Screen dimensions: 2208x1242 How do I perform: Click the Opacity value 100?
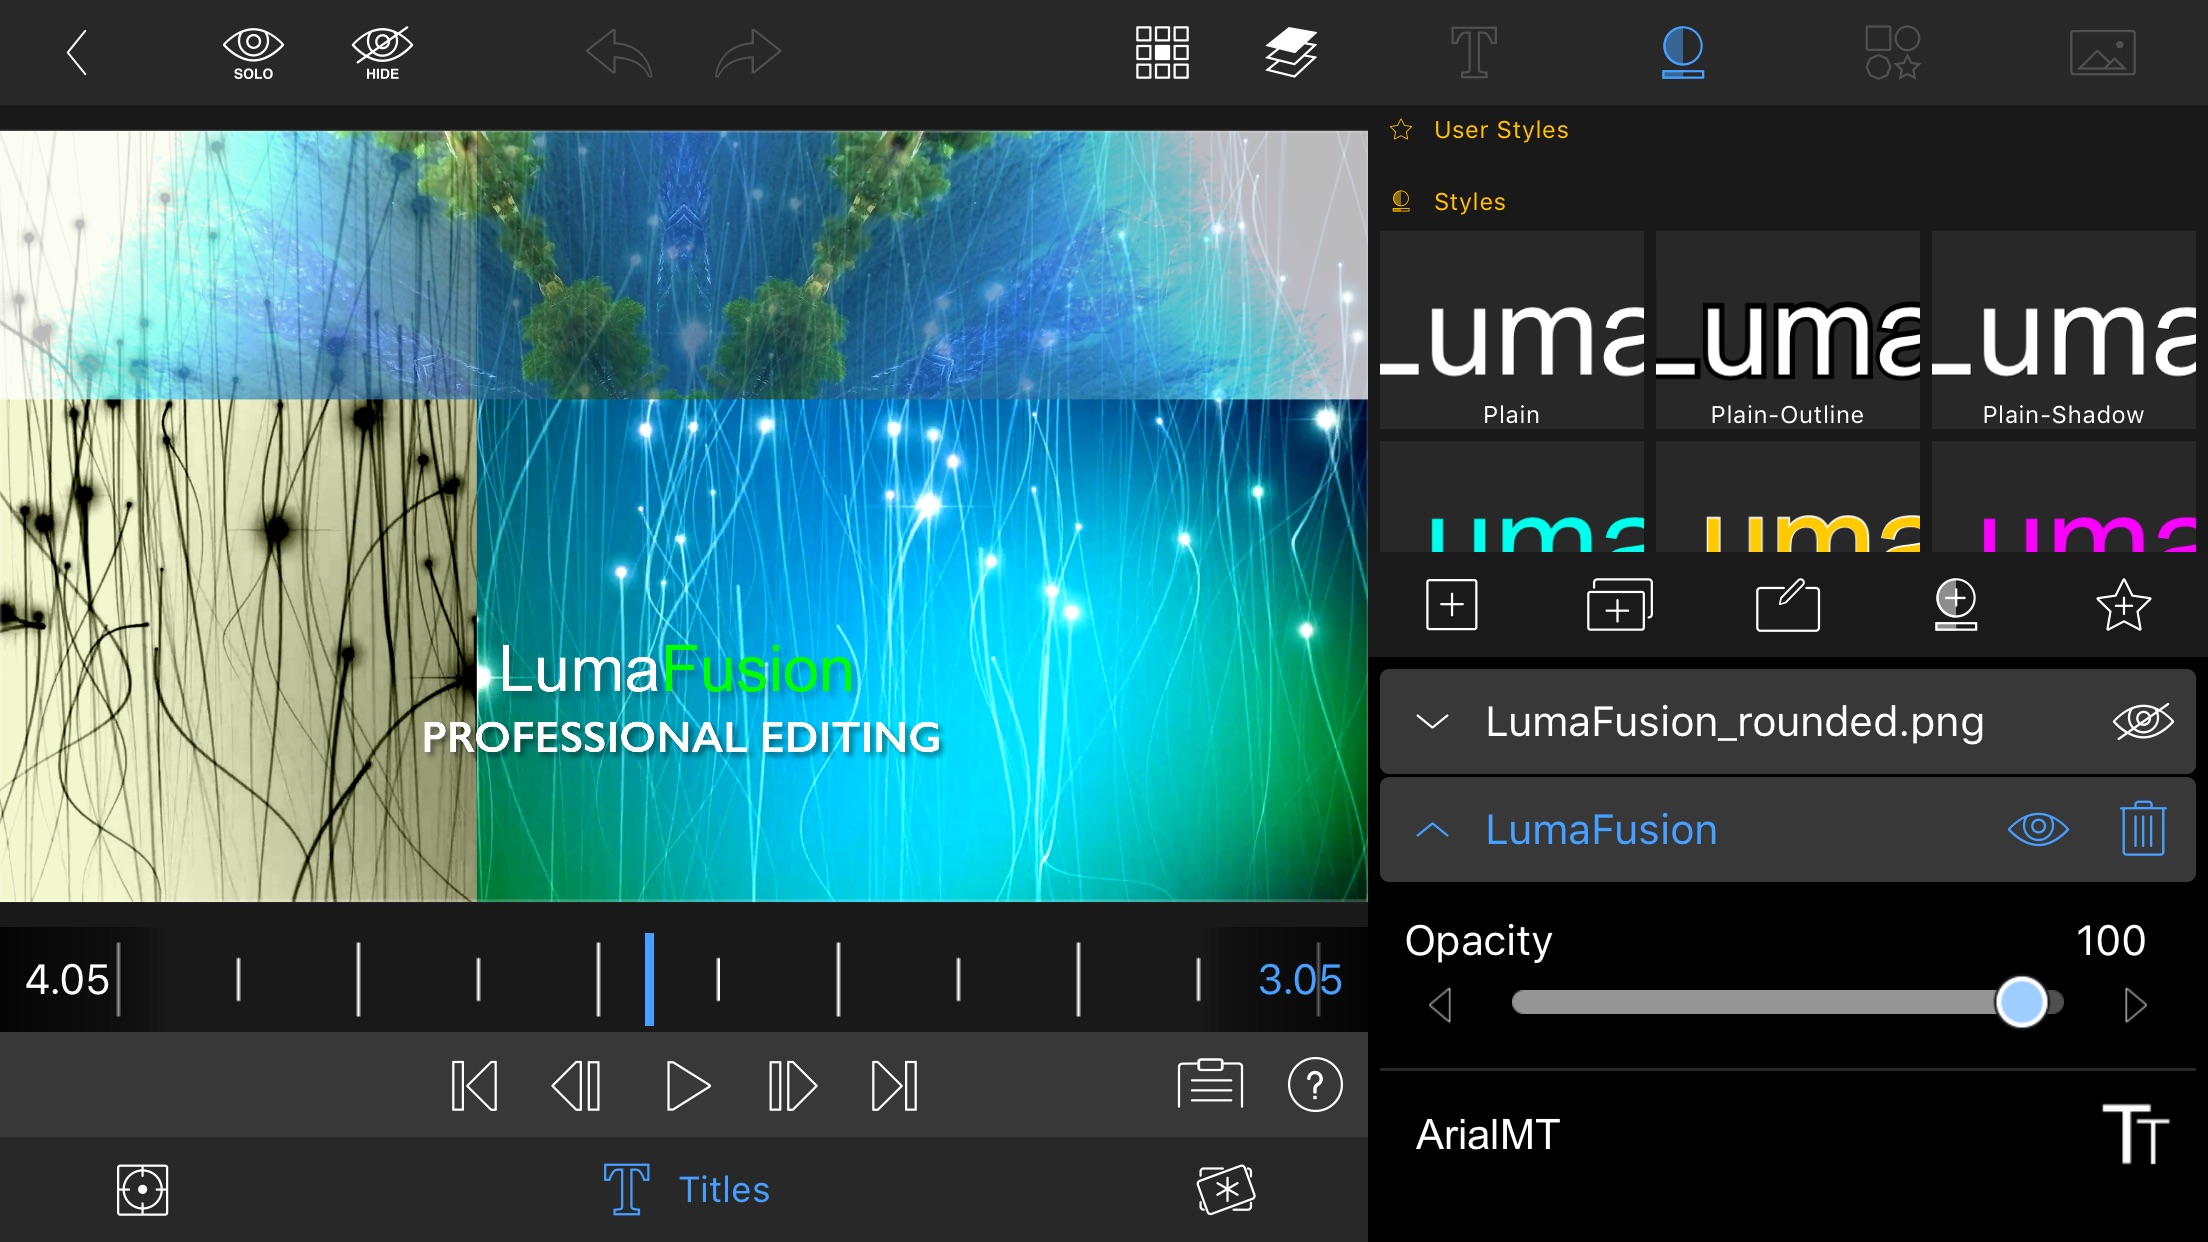tap(2111, 941)
